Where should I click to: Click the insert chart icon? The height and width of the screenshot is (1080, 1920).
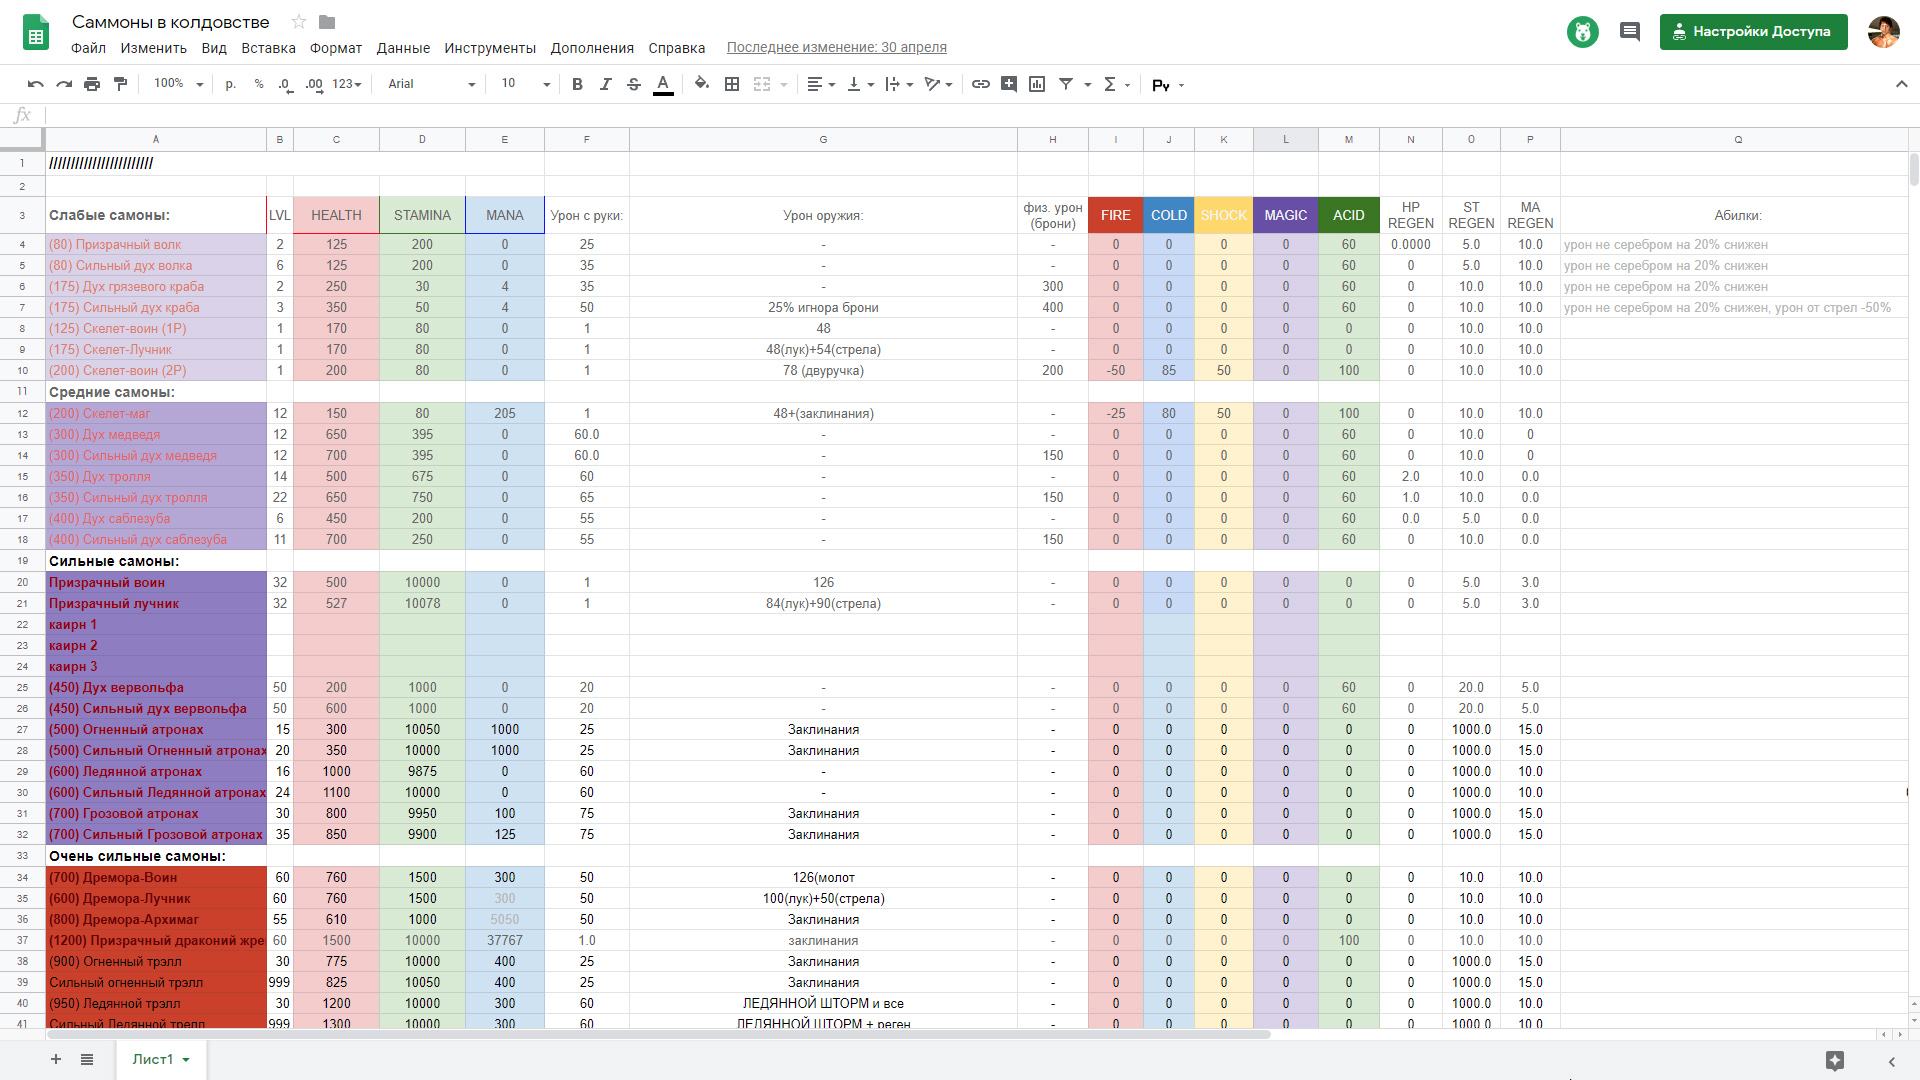point(1037,84)
